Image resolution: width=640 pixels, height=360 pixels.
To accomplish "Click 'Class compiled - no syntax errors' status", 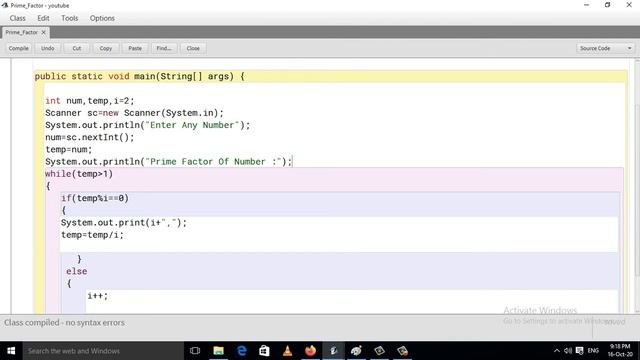I will pyautogui.click(x=64, y=323).
